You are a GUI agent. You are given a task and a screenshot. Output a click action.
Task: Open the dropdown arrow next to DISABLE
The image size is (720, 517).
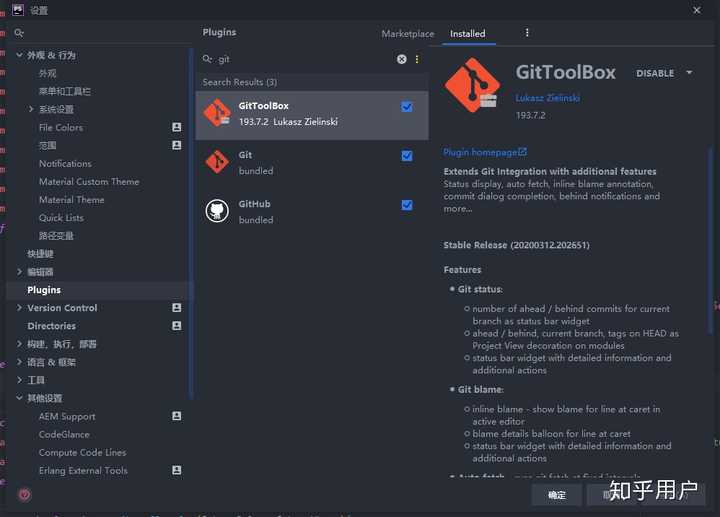689,73
